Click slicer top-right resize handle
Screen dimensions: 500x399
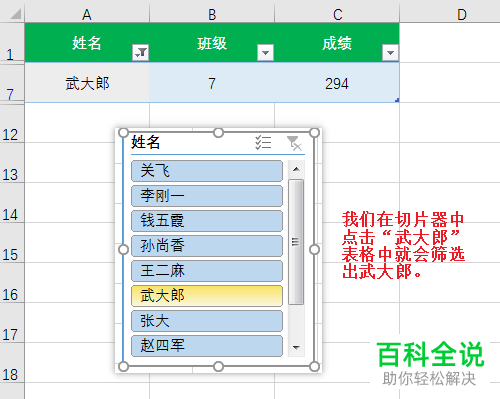(x=314, y=133)
